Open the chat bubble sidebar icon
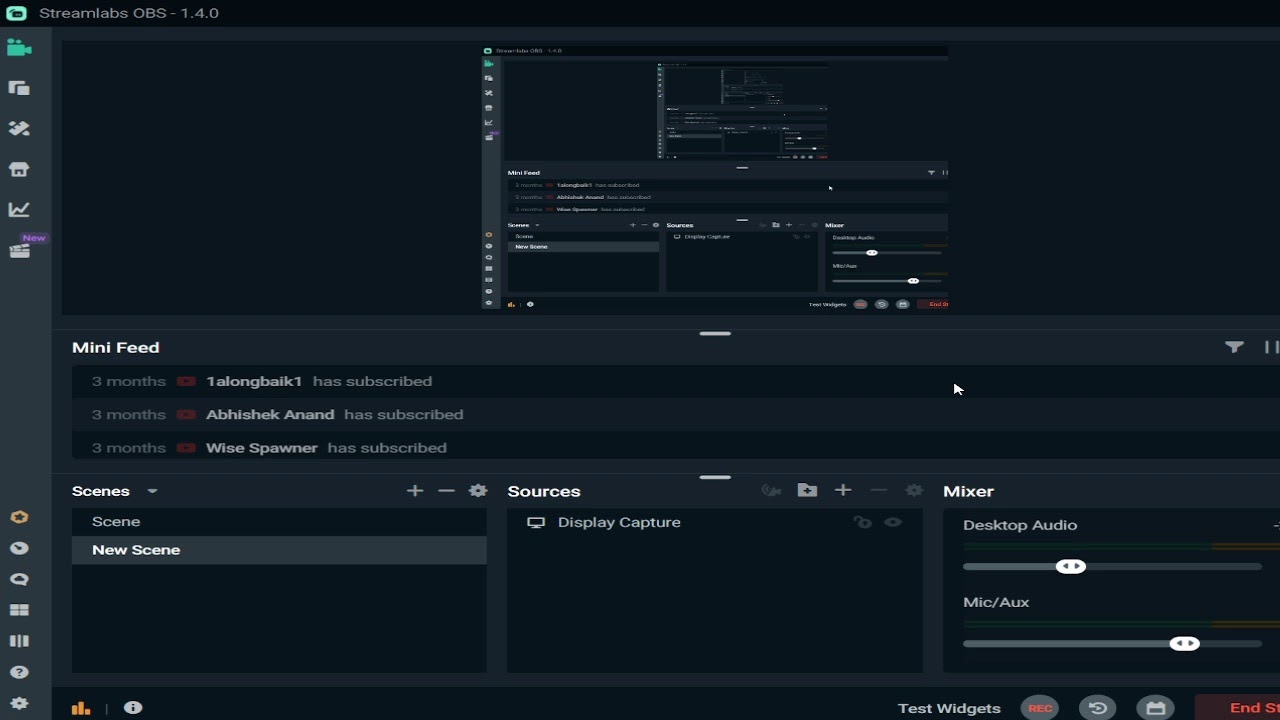Screen dimensions: 1280x720 [19, 579]
